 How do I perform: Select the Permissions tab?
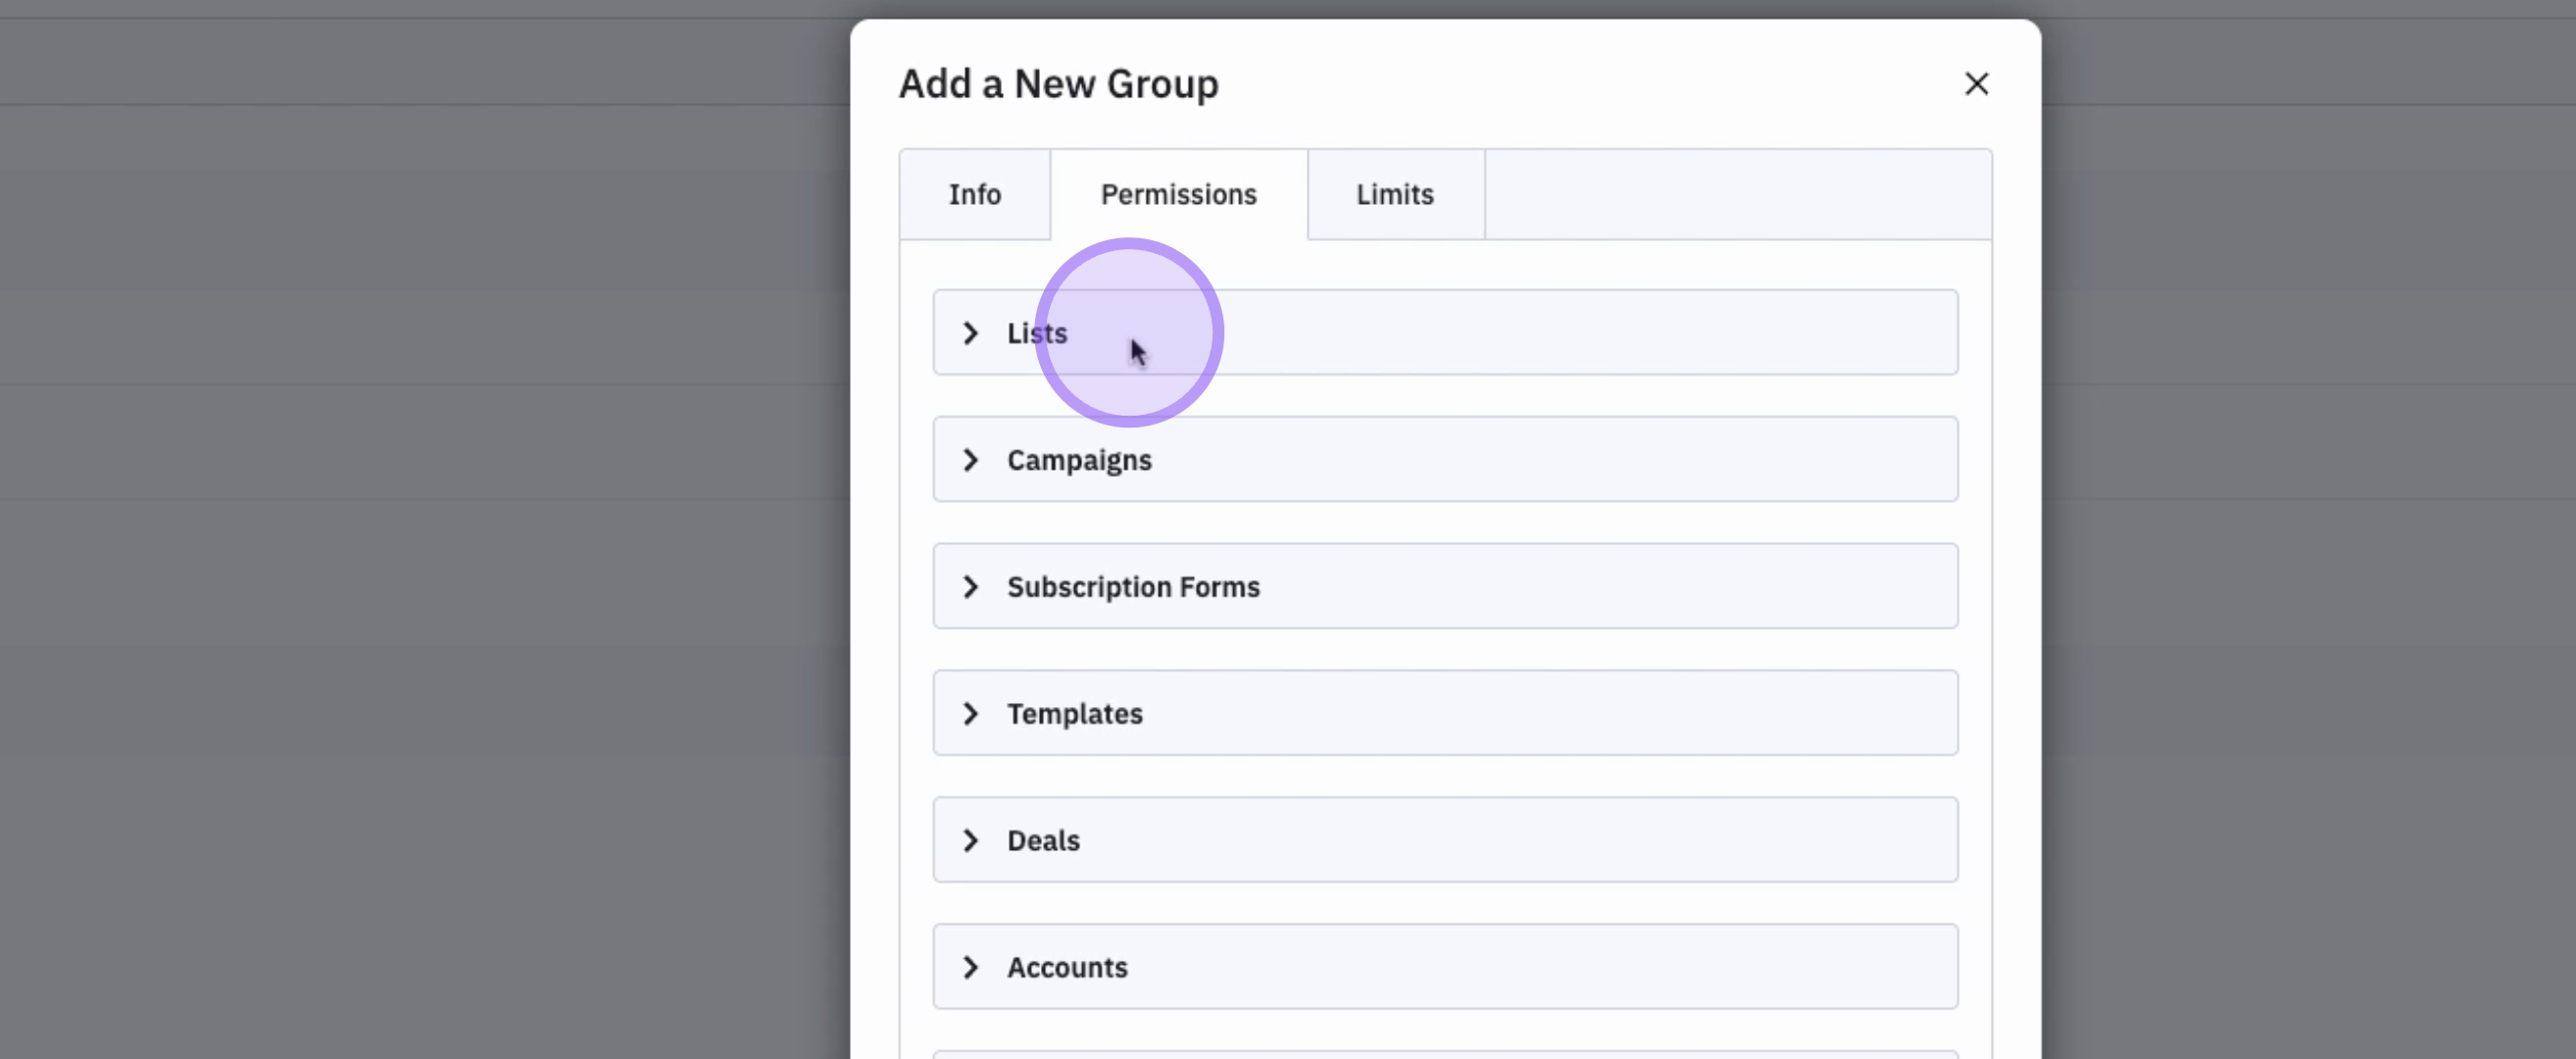(1178, 194)
